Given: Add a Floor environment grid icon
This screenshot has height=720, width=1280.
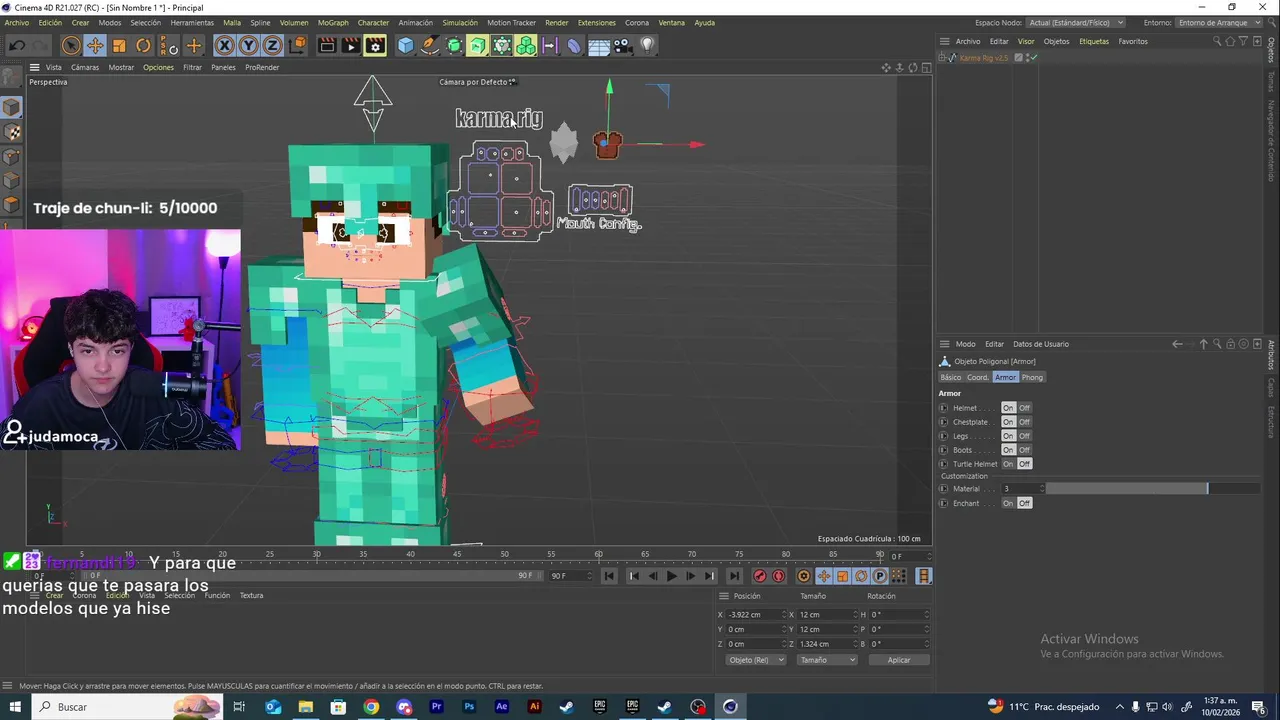Looking at the screenshot, I should click(599, 45).
